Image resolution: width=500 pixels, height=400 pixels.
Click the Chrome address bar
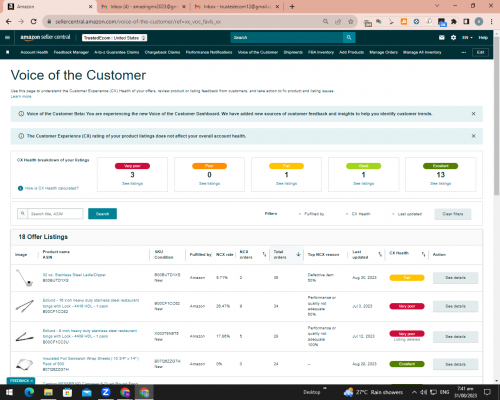187,22
